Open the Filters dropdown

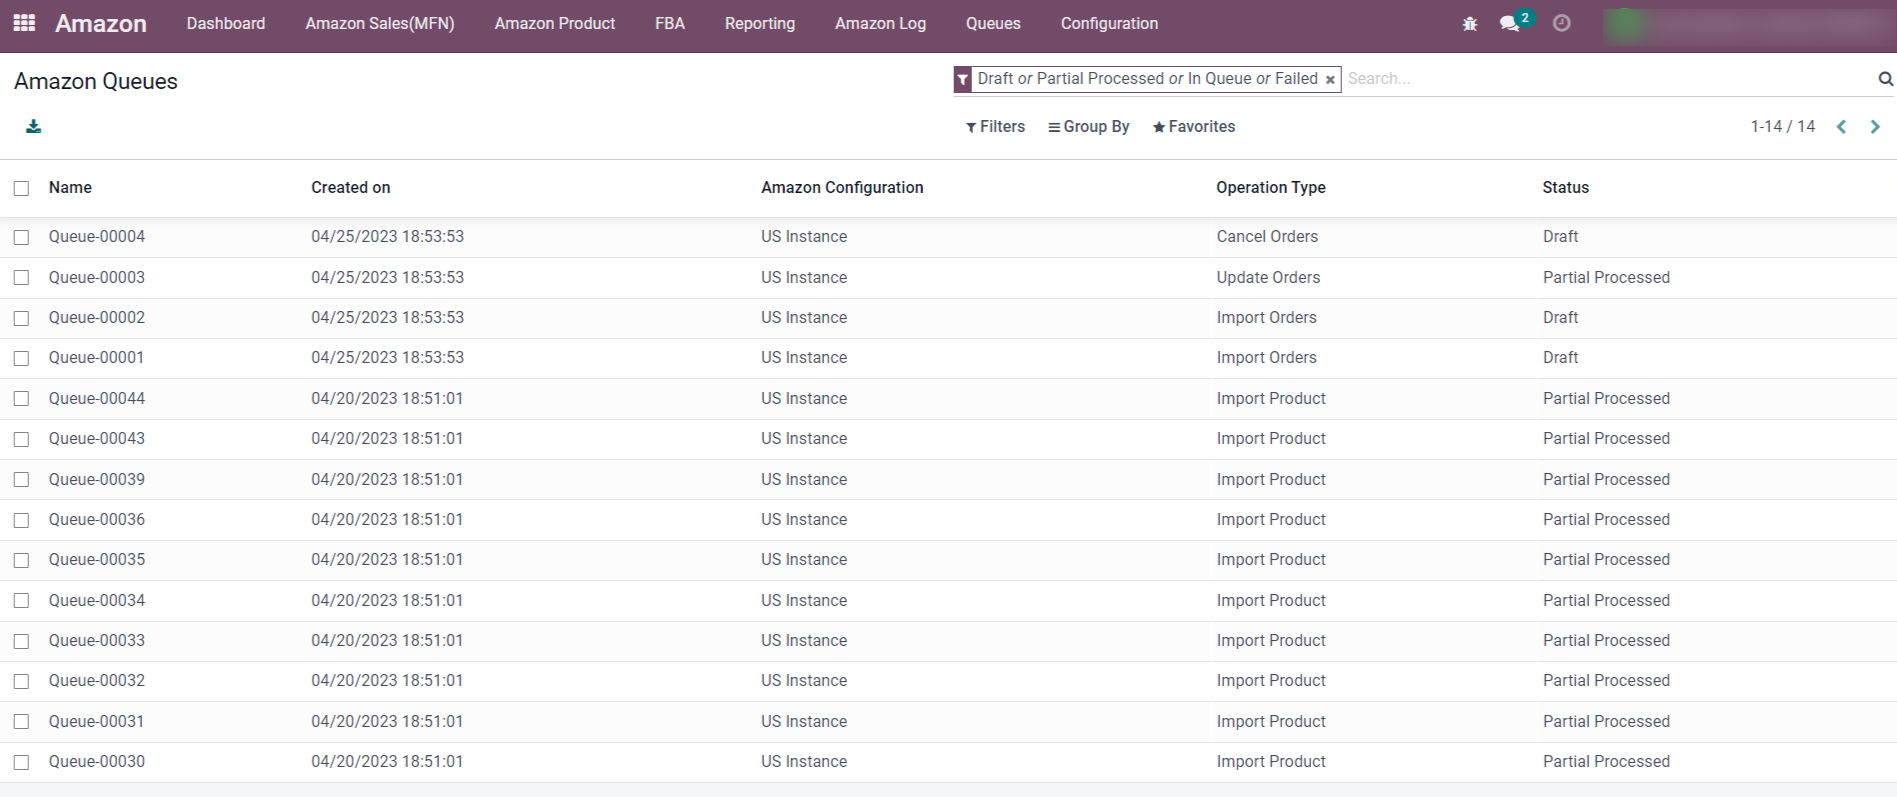(x=995, y=127)
